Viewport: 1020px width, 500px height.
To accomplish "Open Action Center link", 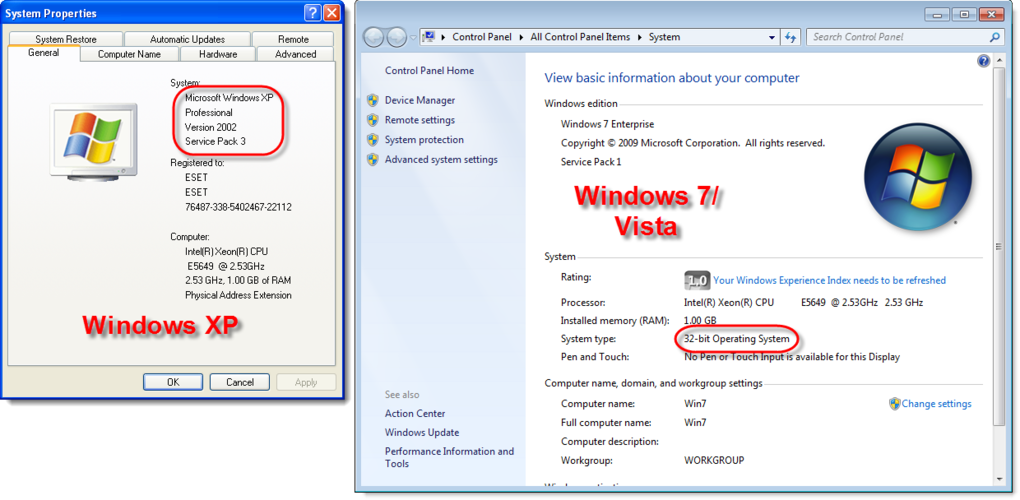I will pos(415,414).
